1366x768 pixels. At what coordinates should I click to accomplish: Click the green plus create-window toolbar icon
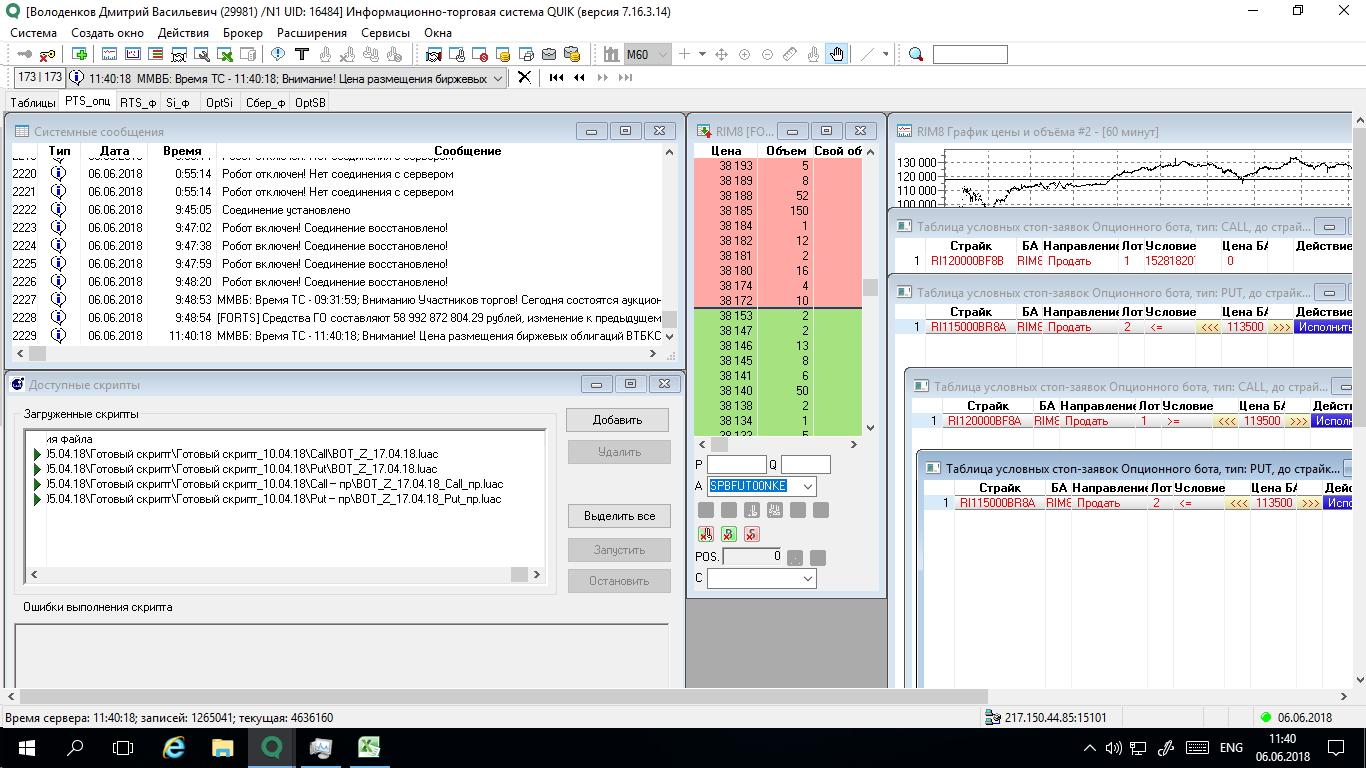coord(80,54)
